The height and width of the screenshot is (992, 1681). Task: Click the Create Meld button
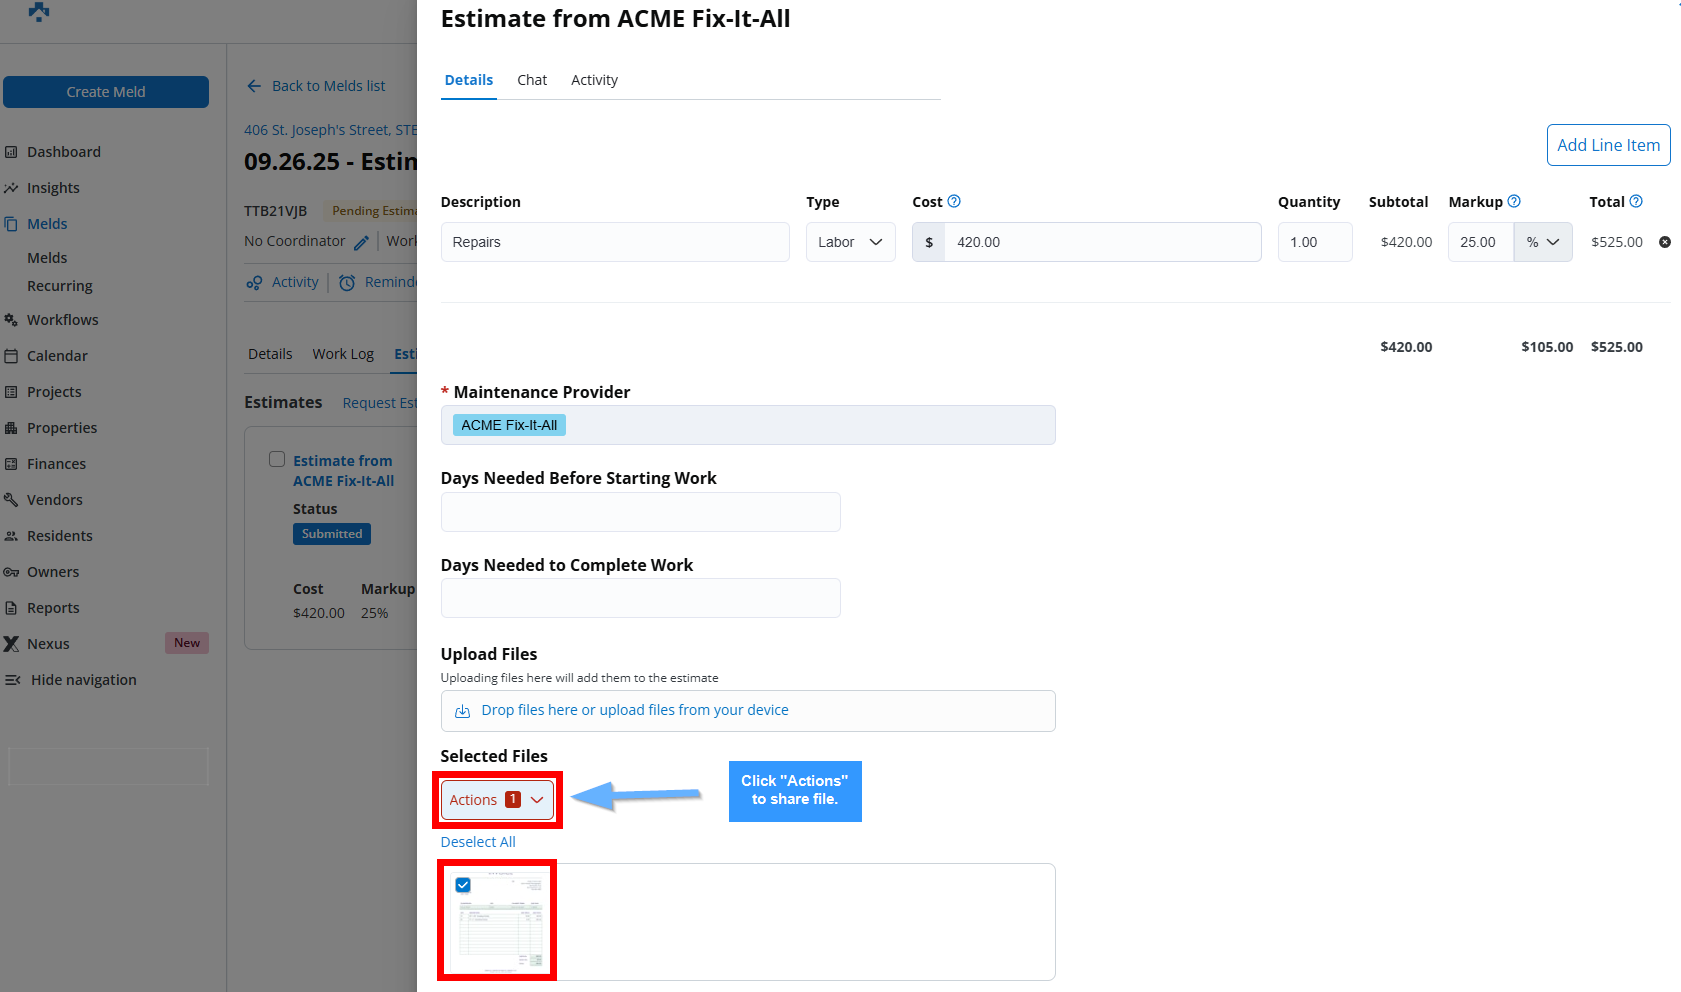106,92
